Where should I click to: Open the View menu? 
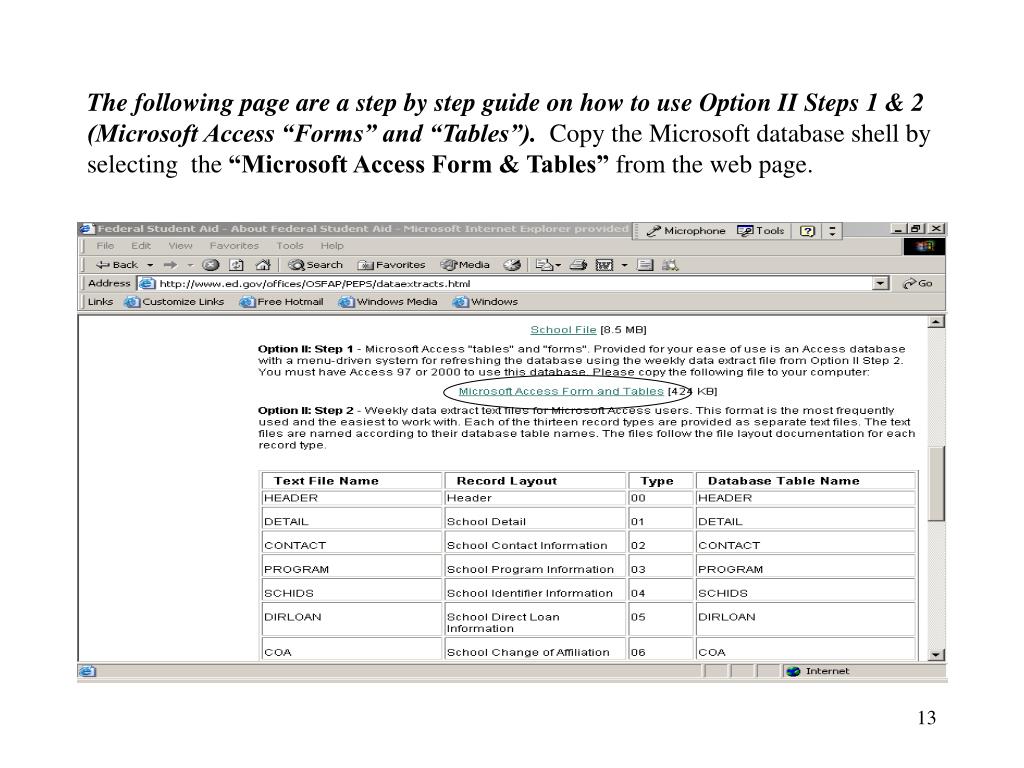[x=180, y=246]
